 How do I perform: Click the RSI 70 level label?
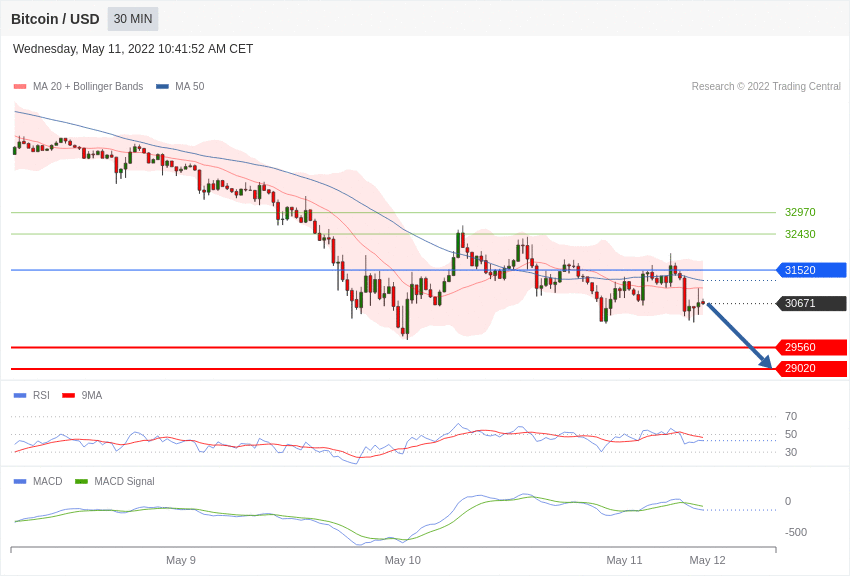pyautogui.click(x=791, y=416)
